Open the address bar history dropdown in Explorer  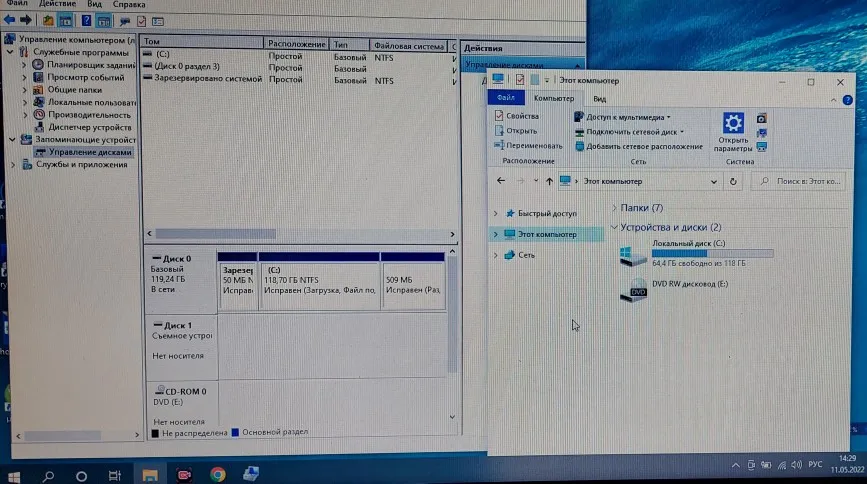[714, 181]
